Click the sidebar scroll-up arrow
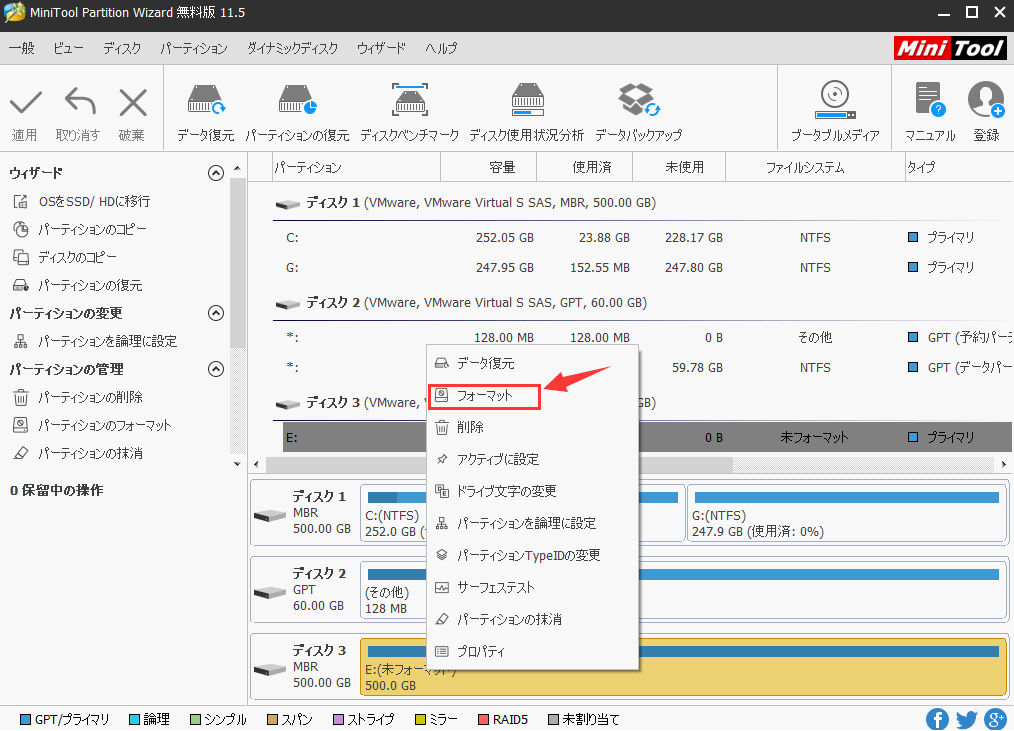The height and width of the screenshot is (731, 1014). coord(237,168)
